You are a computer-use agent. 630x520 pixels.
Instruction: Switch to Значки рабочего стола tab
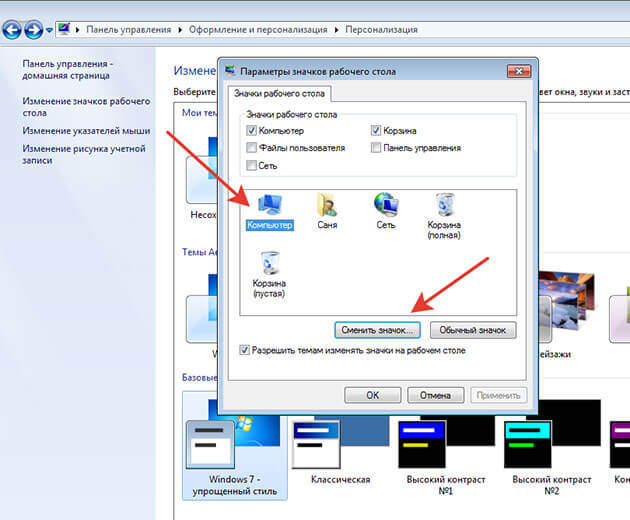pos(279,94)
